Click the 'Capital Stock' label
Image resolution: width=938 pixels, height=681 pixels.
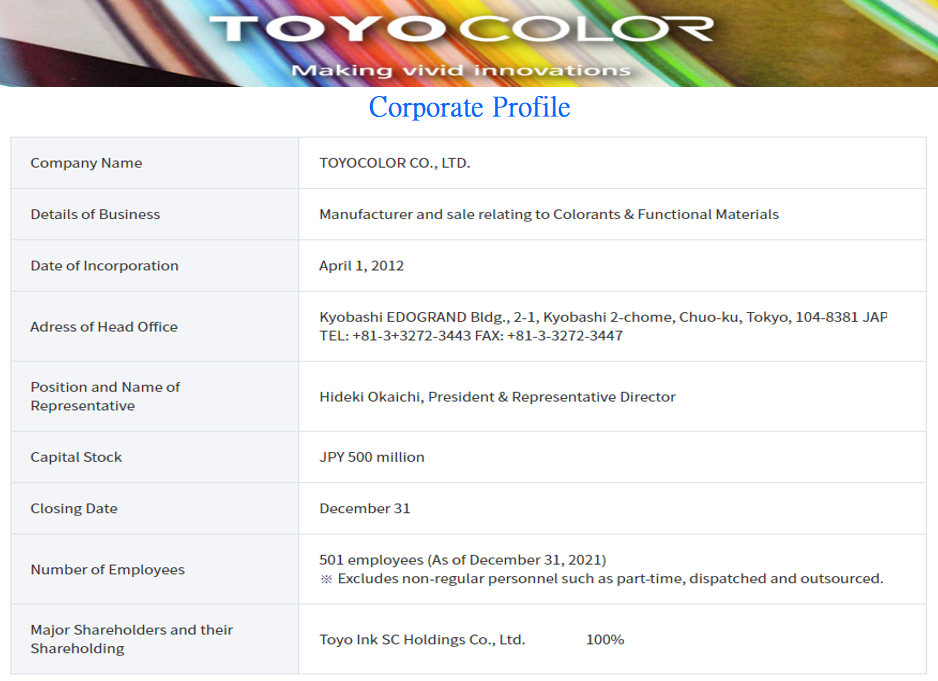tap(76, 457)
